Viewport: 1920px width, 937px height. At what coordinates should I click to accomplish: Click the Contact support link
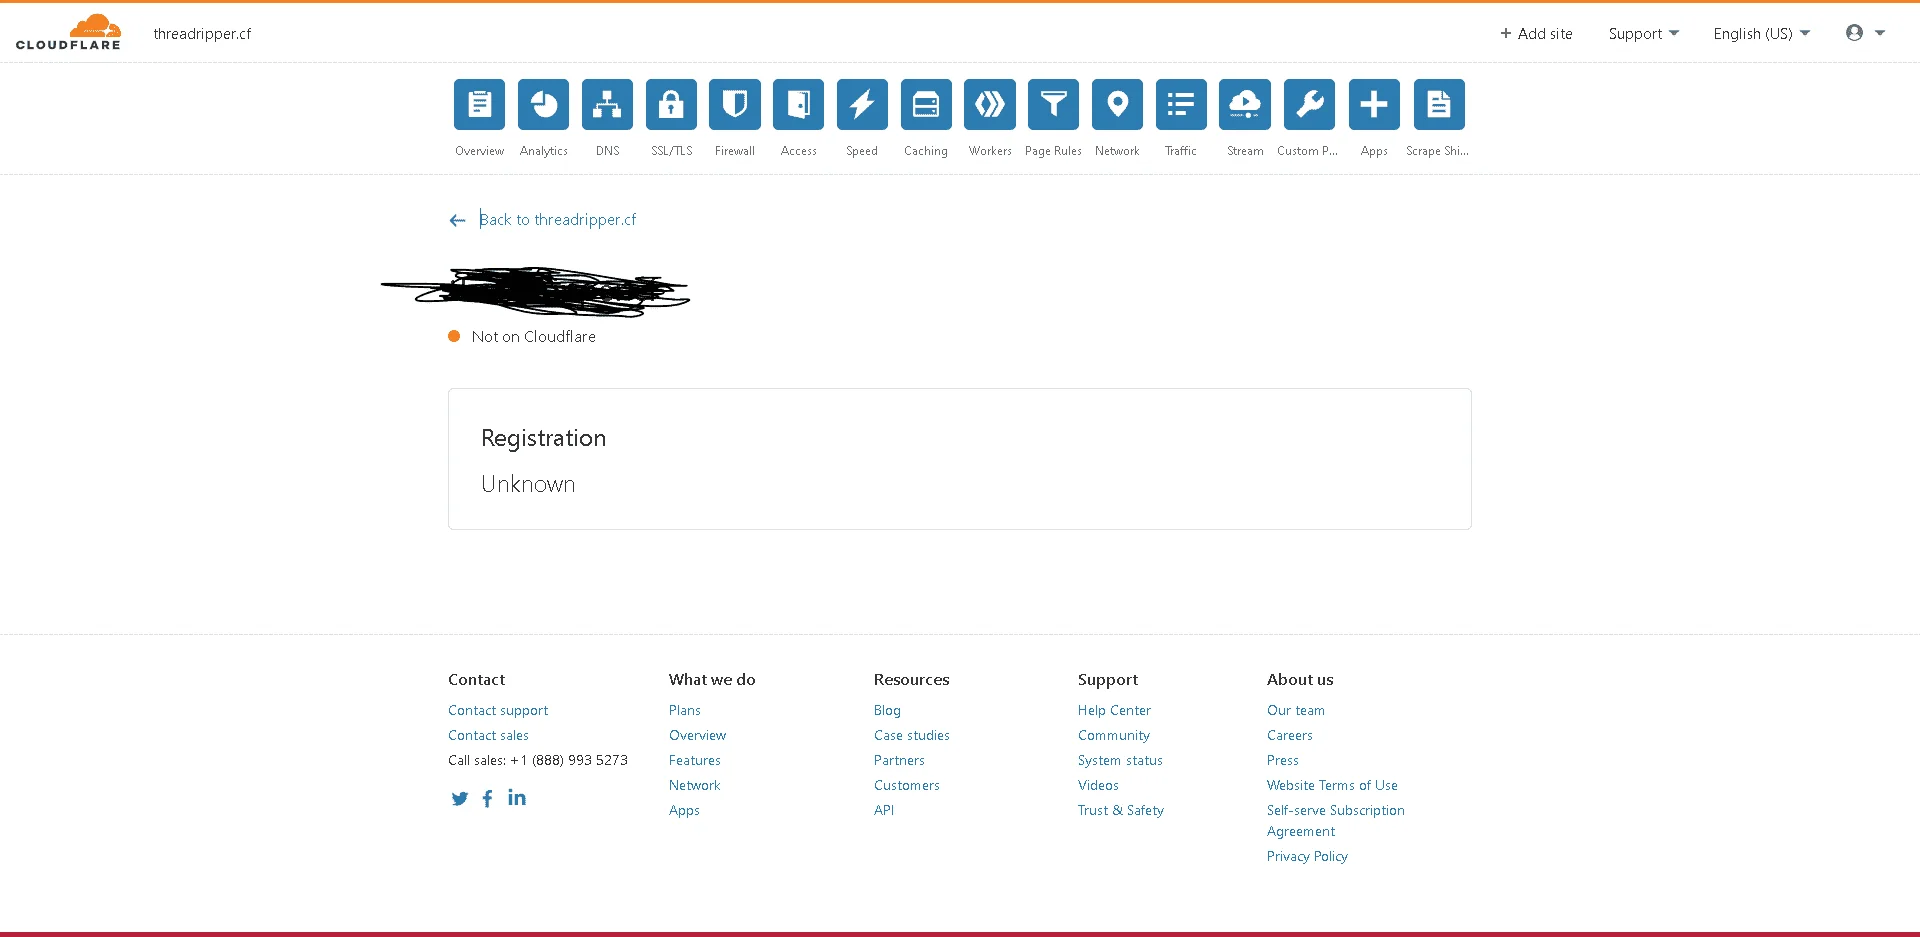coord(498,710)
